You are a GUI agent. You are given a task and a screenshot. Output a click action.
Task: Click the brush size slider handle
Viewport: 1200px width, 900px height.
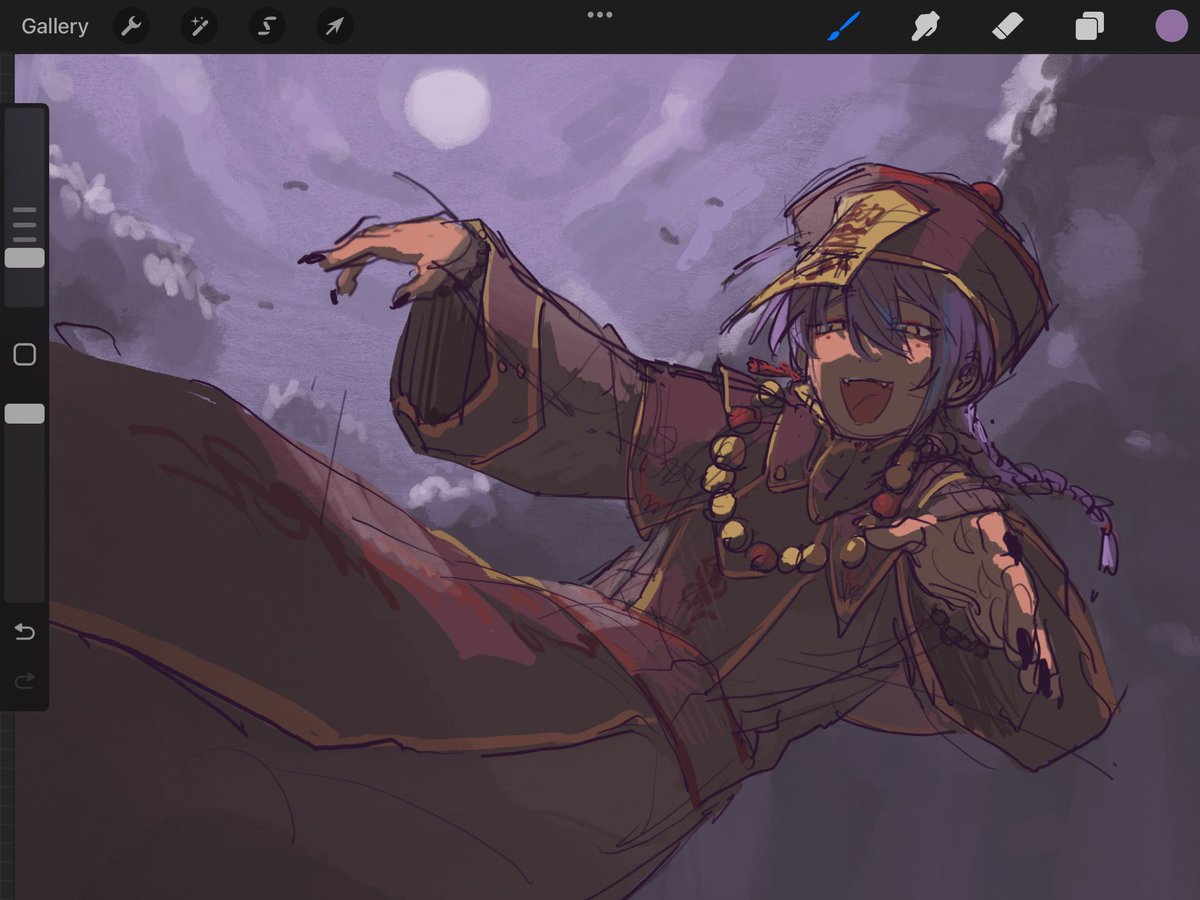(25, 258)
